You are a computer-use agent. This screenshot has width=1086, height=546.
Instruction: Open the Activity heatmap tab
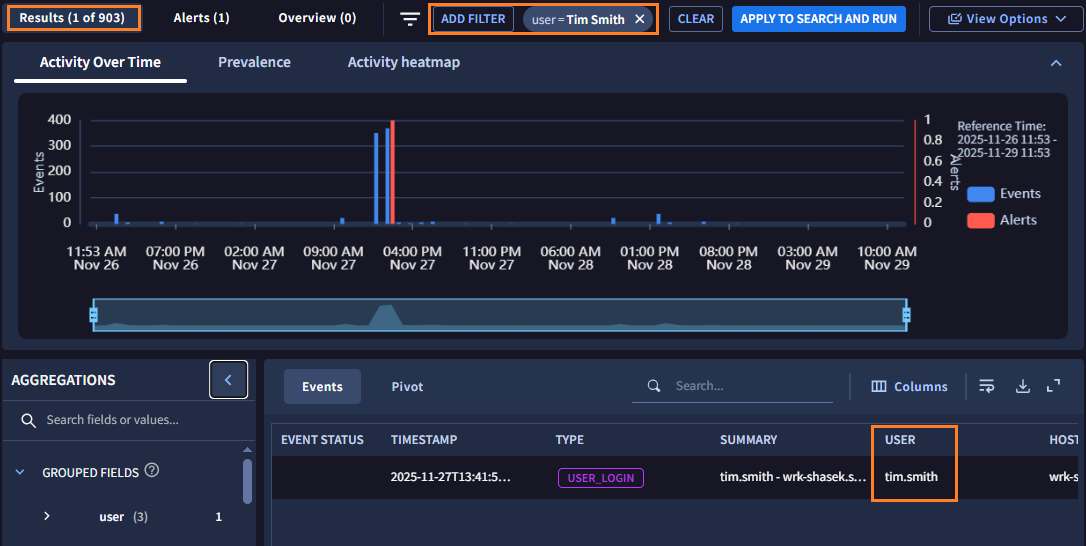(x=403, y=62)
